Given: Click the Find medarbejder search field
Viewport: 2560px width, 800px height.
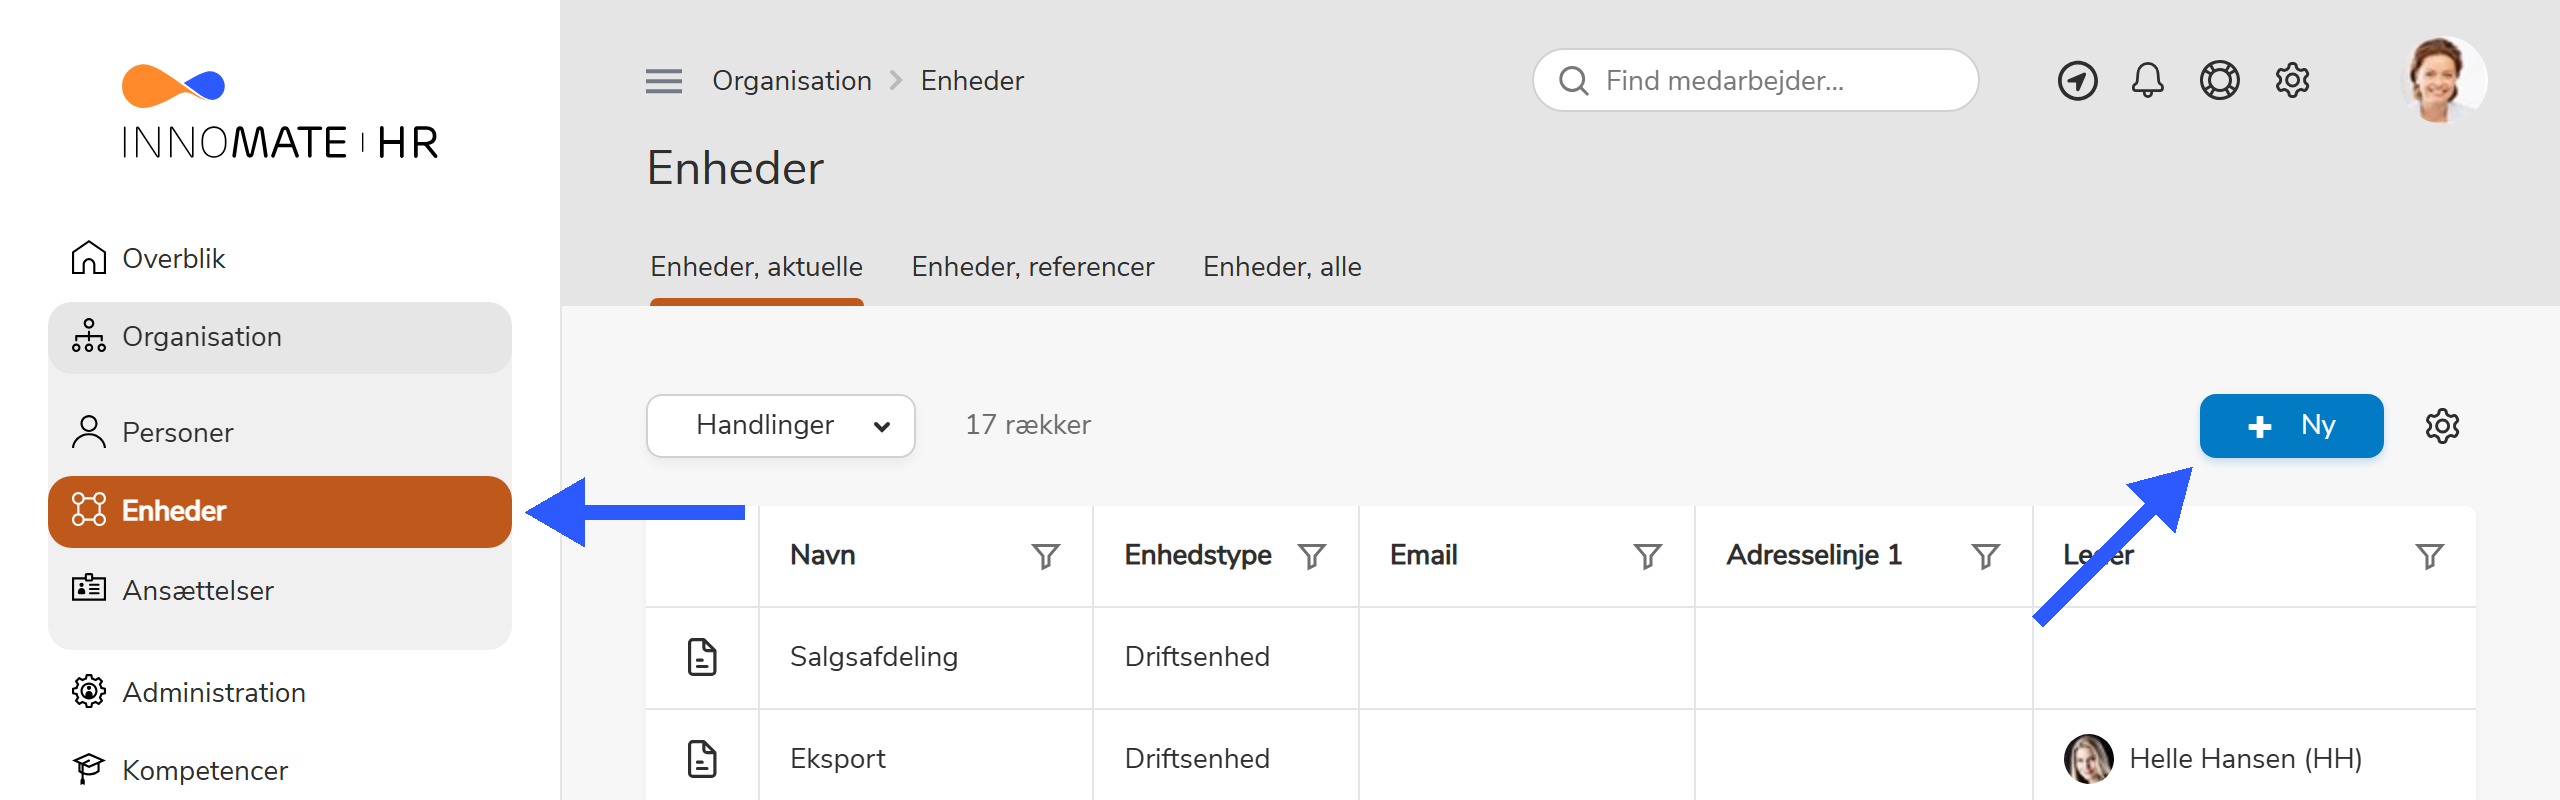Looking at the screenshot, I should 1755,80.
